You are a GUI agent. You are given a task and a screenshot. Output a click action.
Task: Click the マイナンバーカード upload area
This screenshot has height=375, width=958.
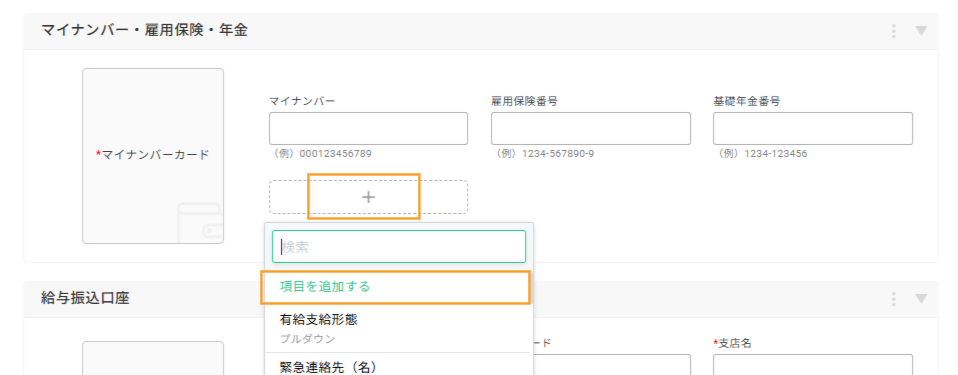pyautogui.click(x=153, y=156)
